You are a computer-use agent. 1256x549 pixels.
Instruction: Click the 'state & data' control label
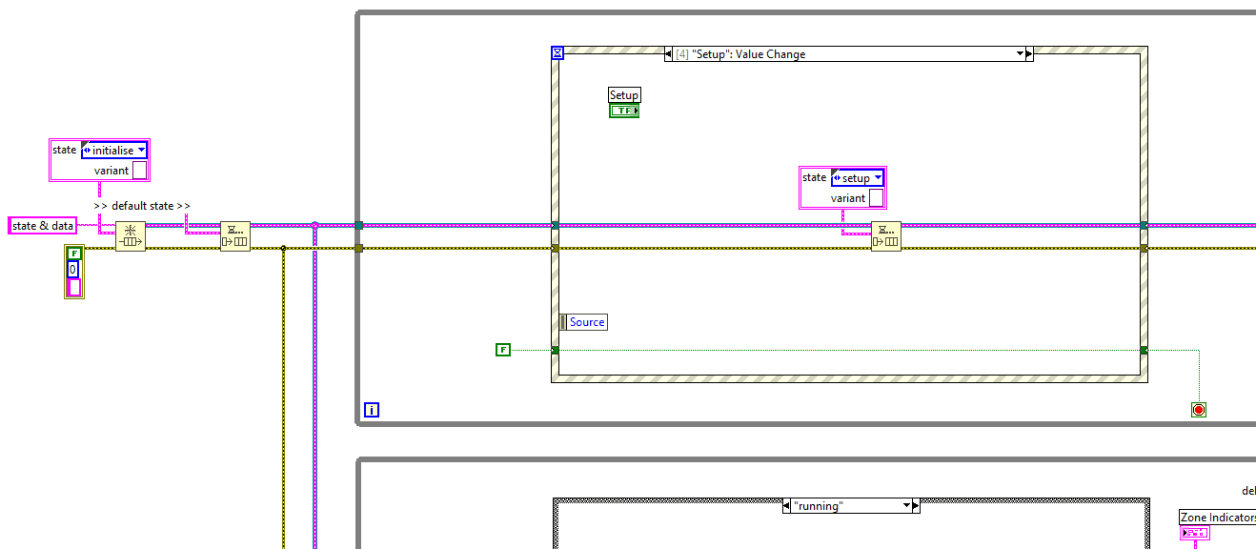point(43,226)
